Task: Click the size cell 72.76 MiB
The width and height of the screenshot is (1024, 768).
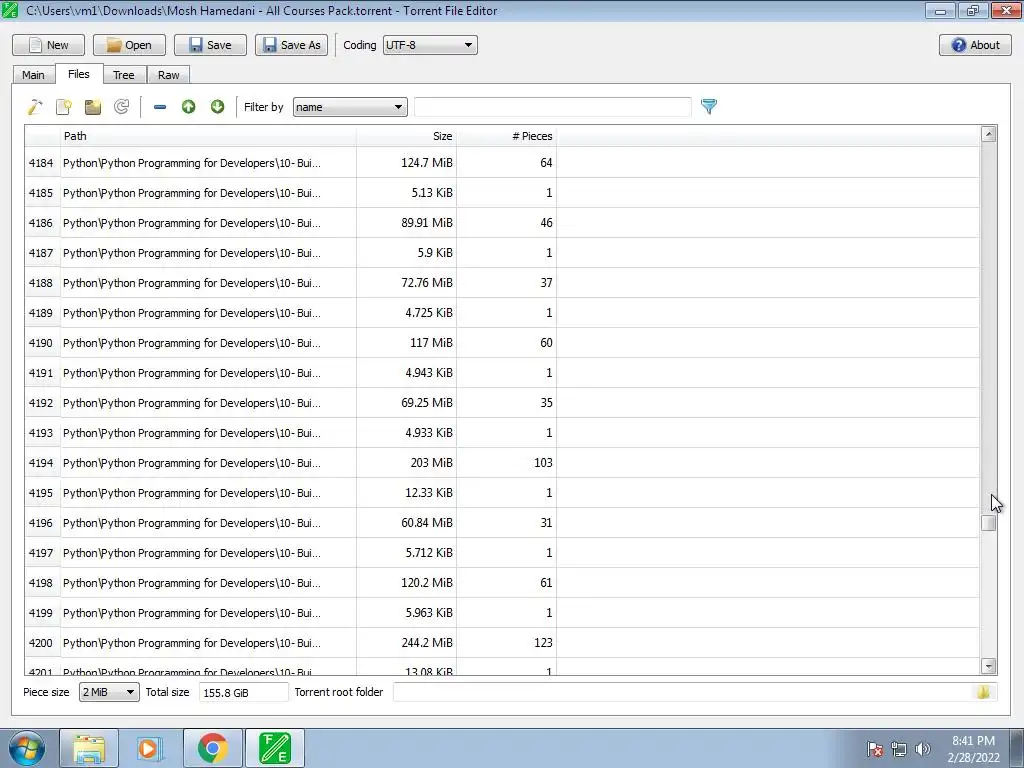Action: click(x=406, y=283)
